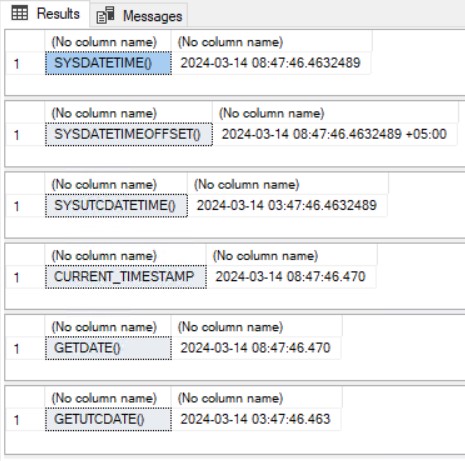Click the Results grid icon
This screenshot has height=461, width=465.
pos(19,13)
